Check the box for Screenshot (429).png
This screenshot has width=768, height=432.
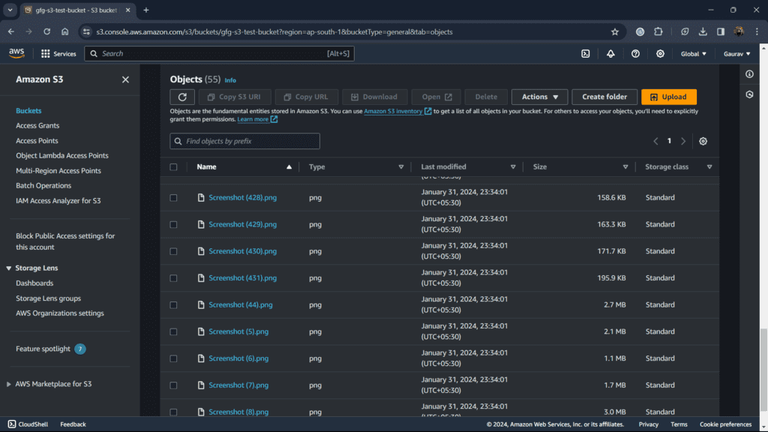coord(173,224)
